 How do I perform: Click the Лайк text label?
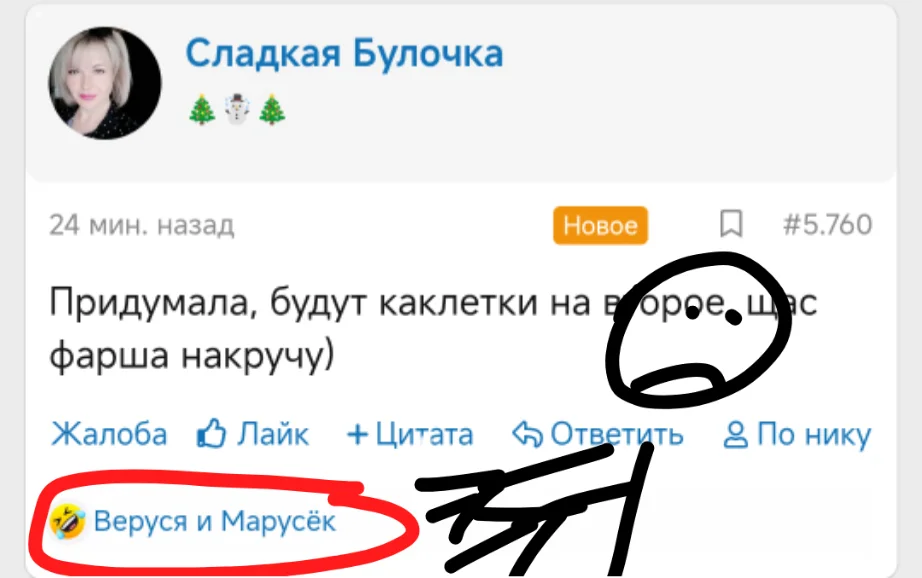(273, 435)
